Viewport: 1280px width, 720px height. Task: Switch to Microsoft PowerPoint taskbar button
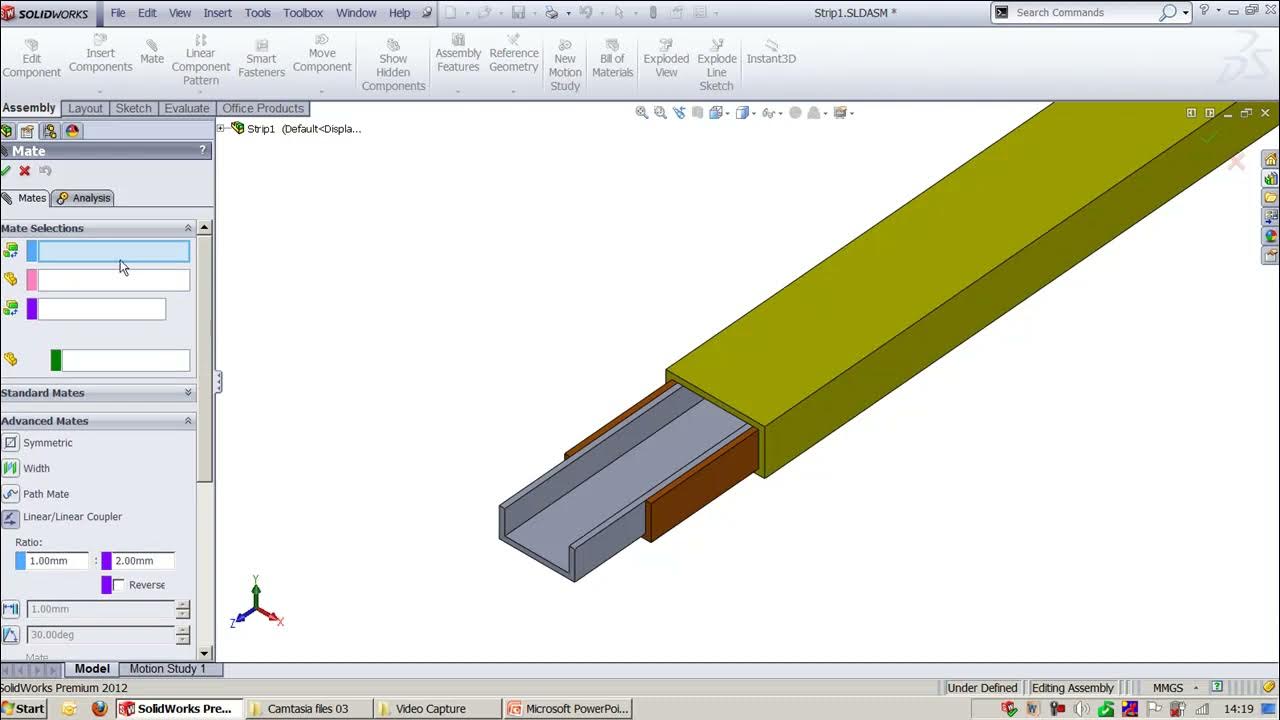click(x=568, y=709)
